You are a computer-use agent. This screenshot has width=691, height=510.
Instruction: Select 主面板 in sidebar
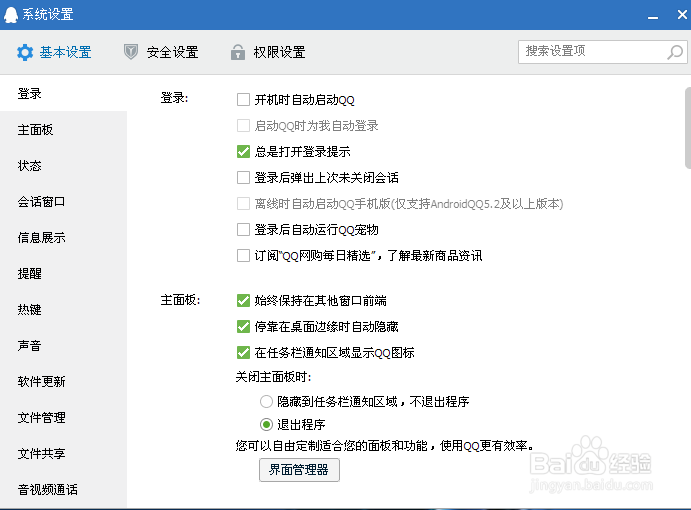63,130
